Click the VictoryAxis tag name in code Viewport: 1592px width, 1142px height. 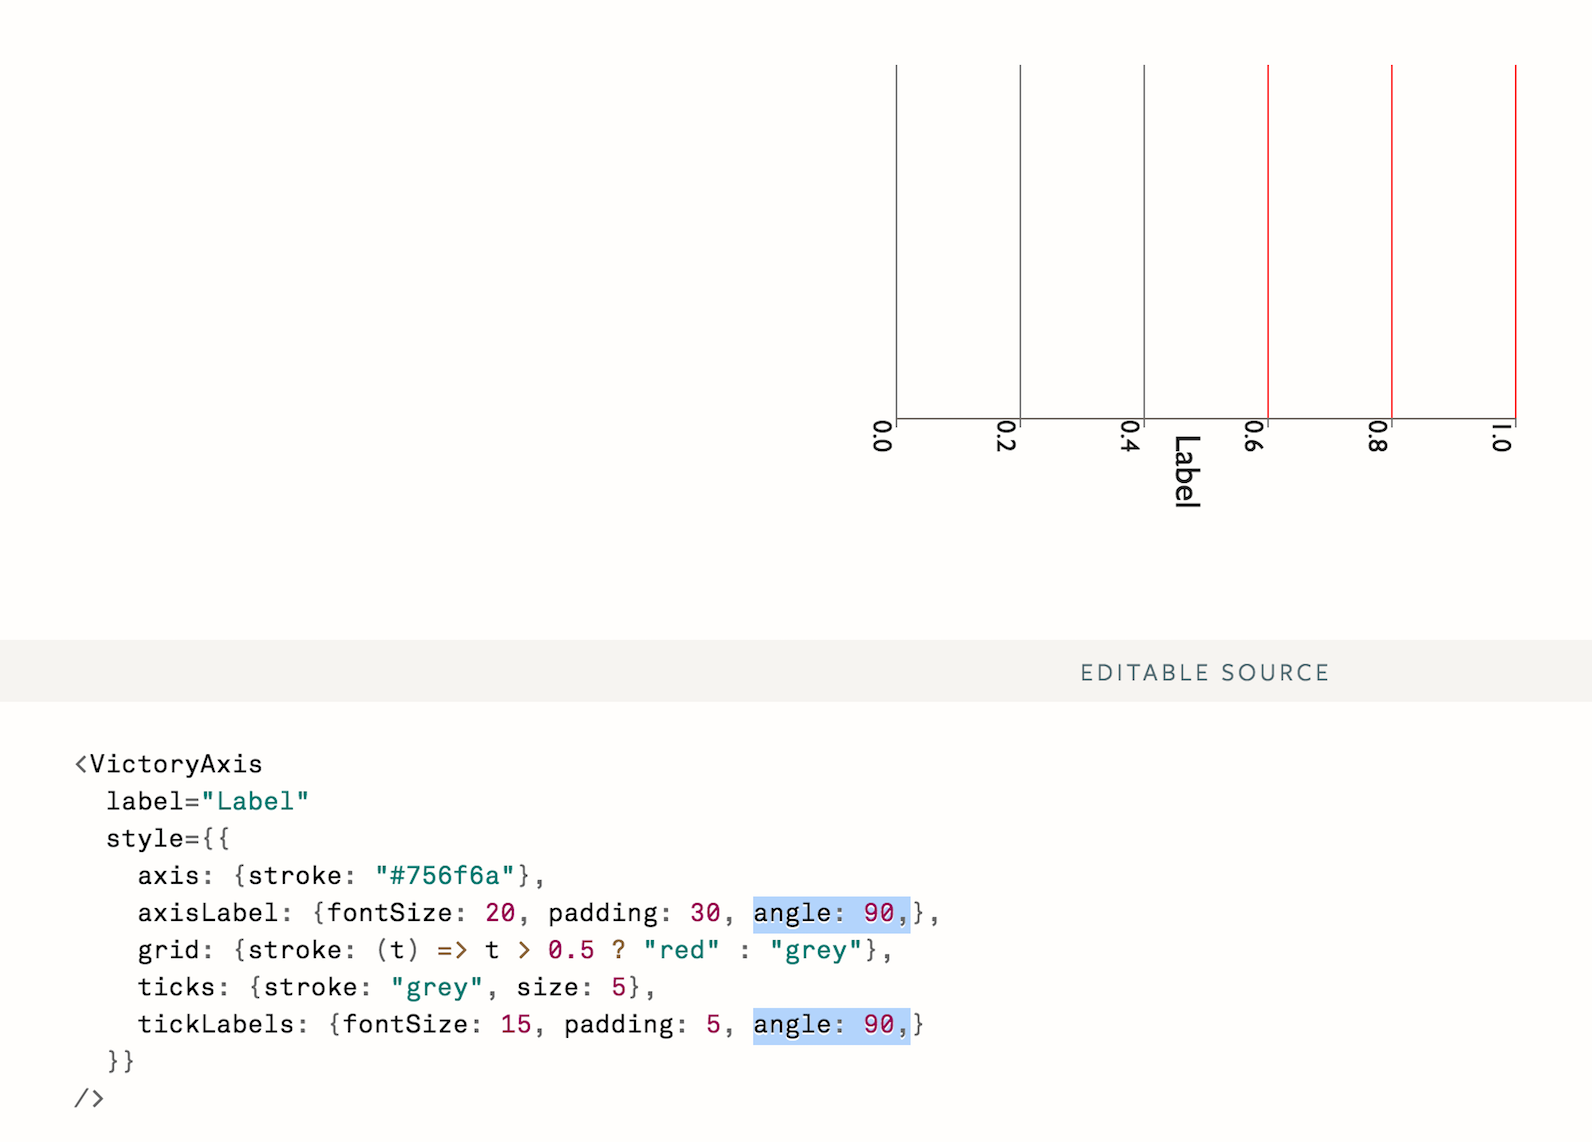(176, 764)
